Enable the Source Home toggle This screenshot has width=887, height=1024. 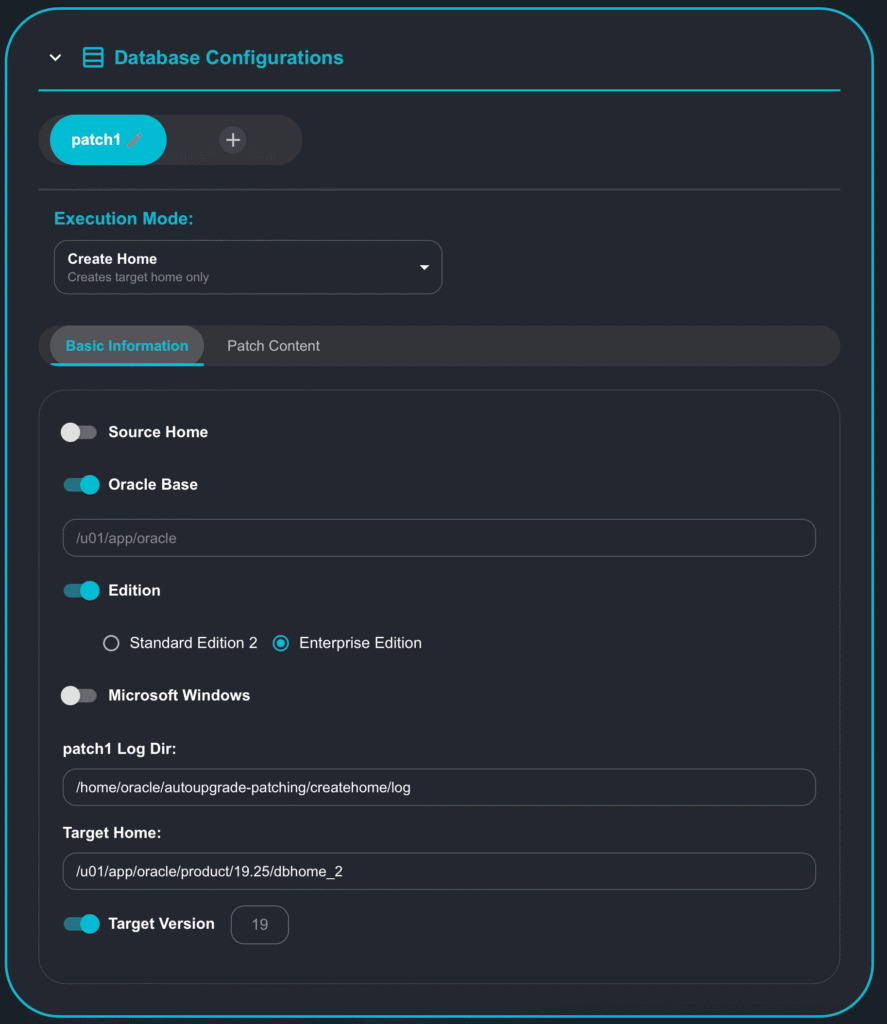click(79, 432)
